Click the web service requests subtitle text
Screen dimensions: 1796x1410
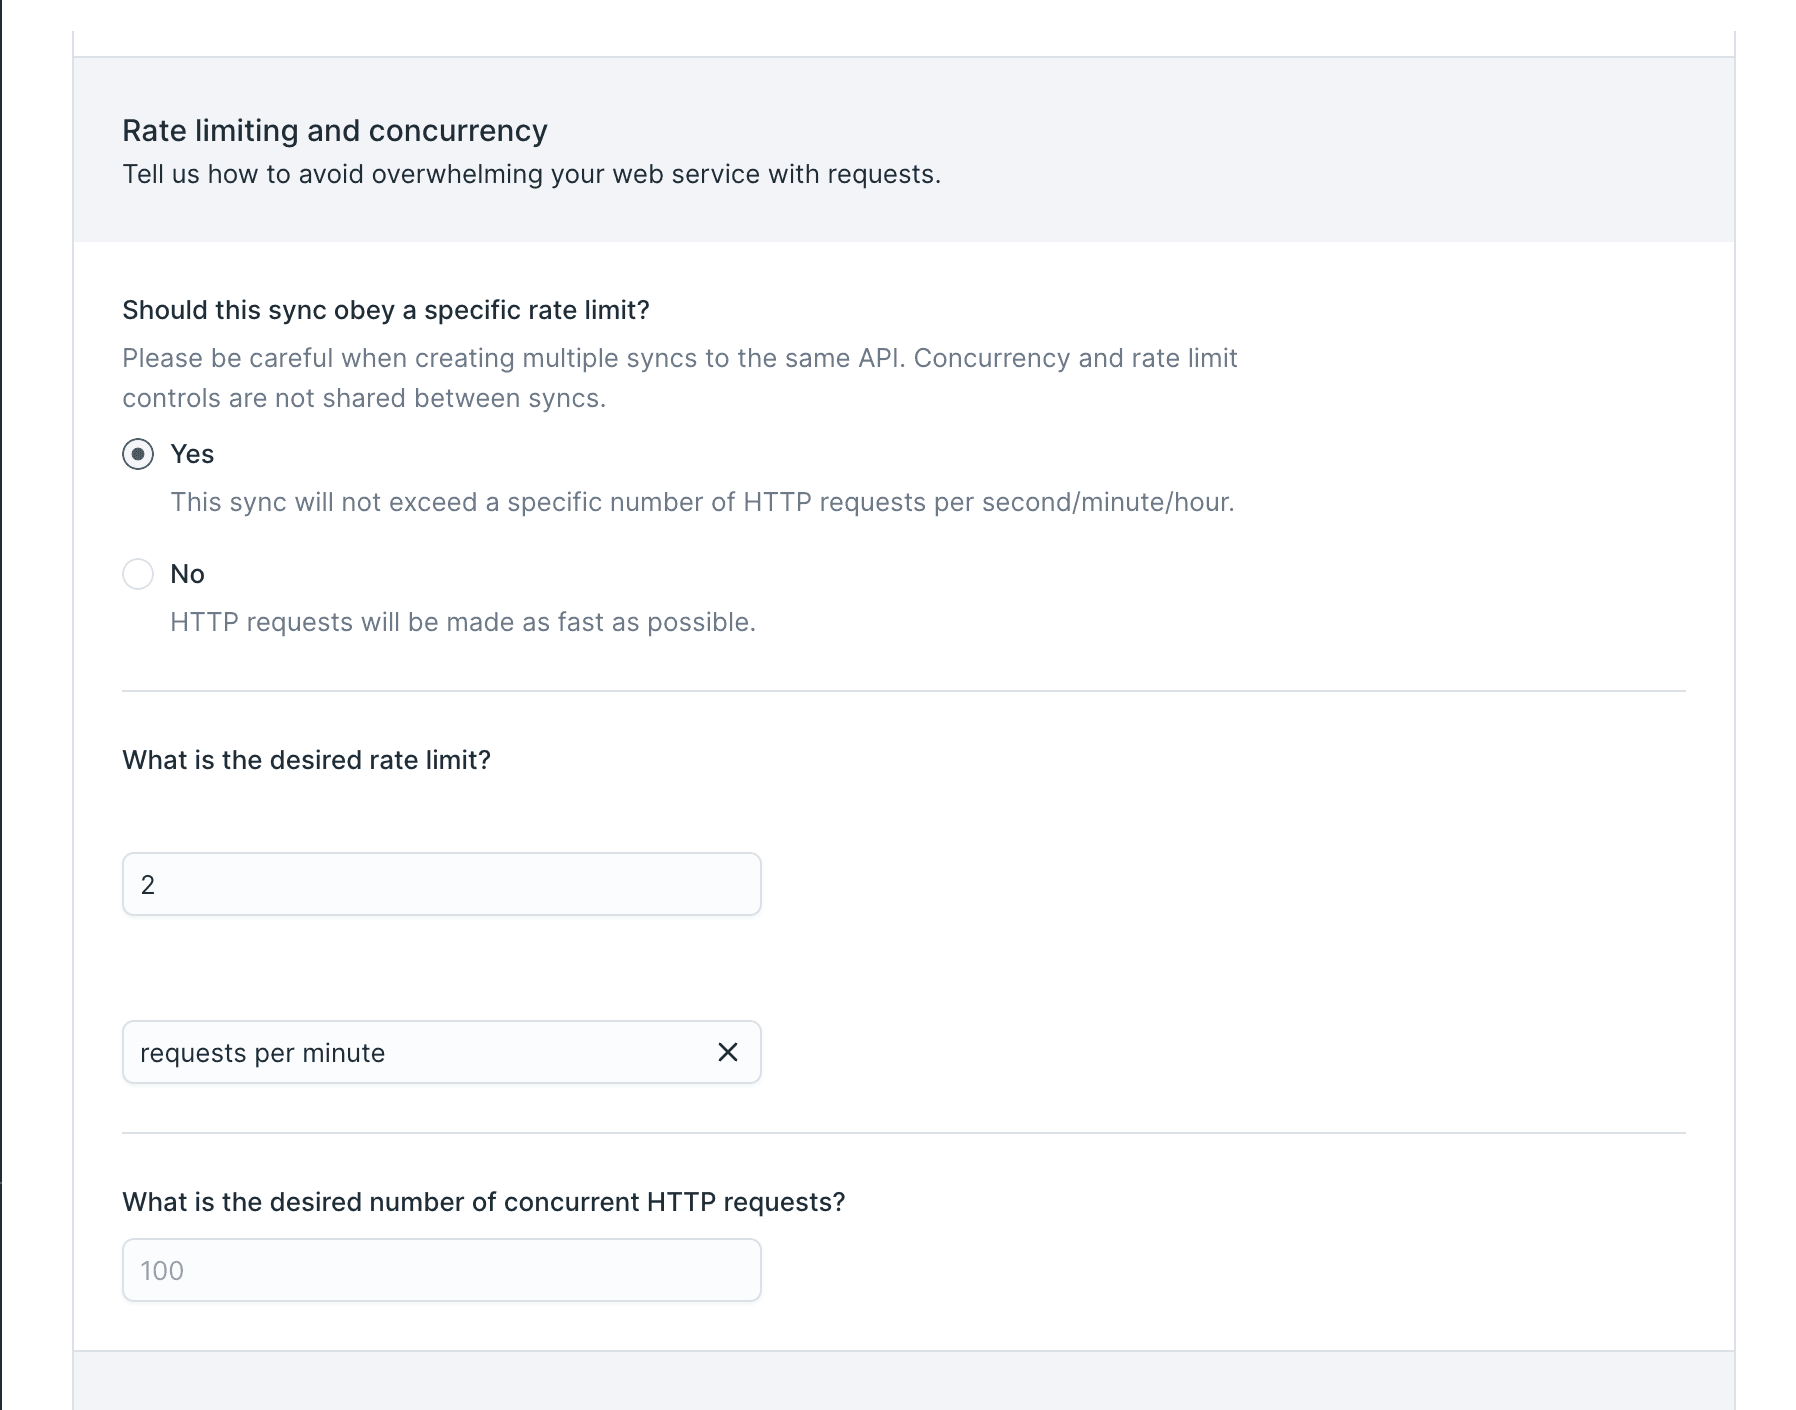tap(530, 174)
